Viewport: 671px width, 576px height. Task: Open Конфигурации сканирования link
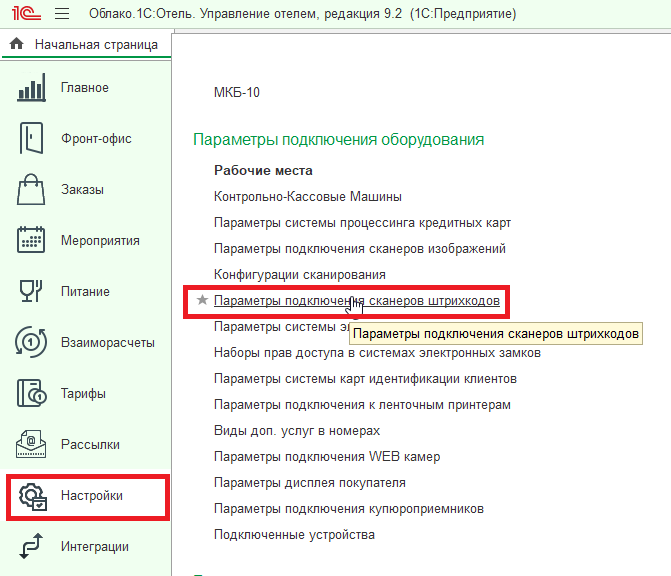300,274
